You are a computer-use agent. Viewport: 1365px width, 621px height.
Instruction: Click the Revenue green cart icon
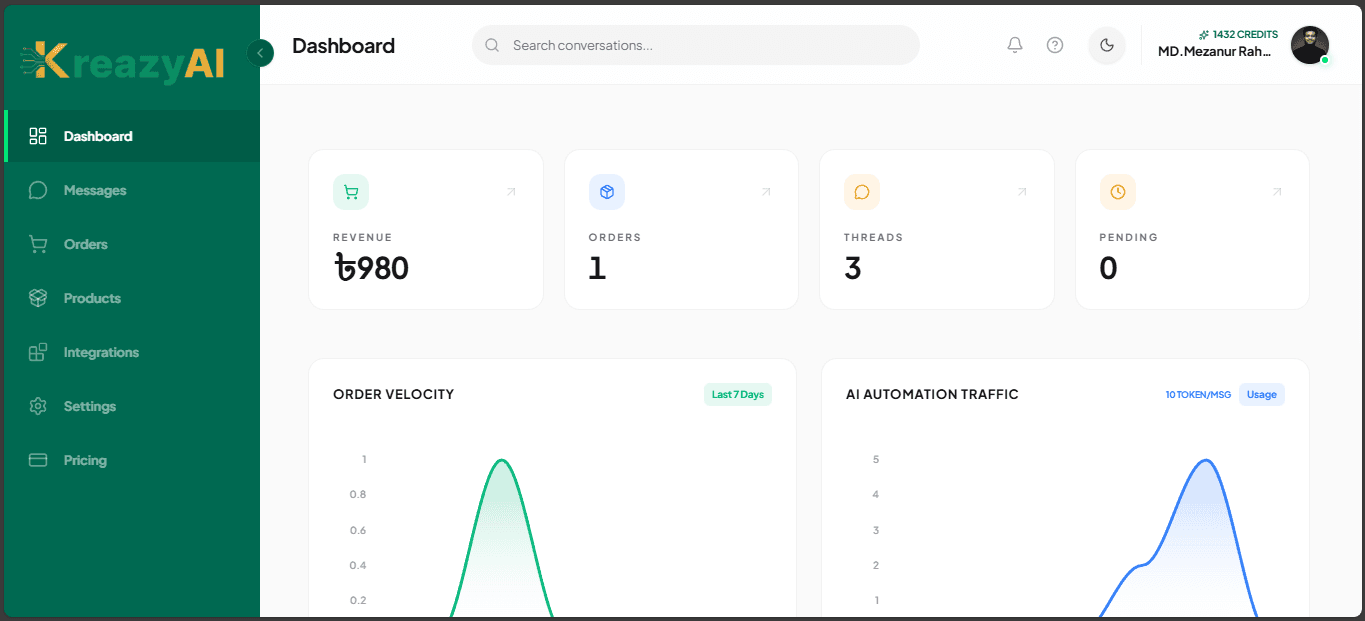point(351,192)
